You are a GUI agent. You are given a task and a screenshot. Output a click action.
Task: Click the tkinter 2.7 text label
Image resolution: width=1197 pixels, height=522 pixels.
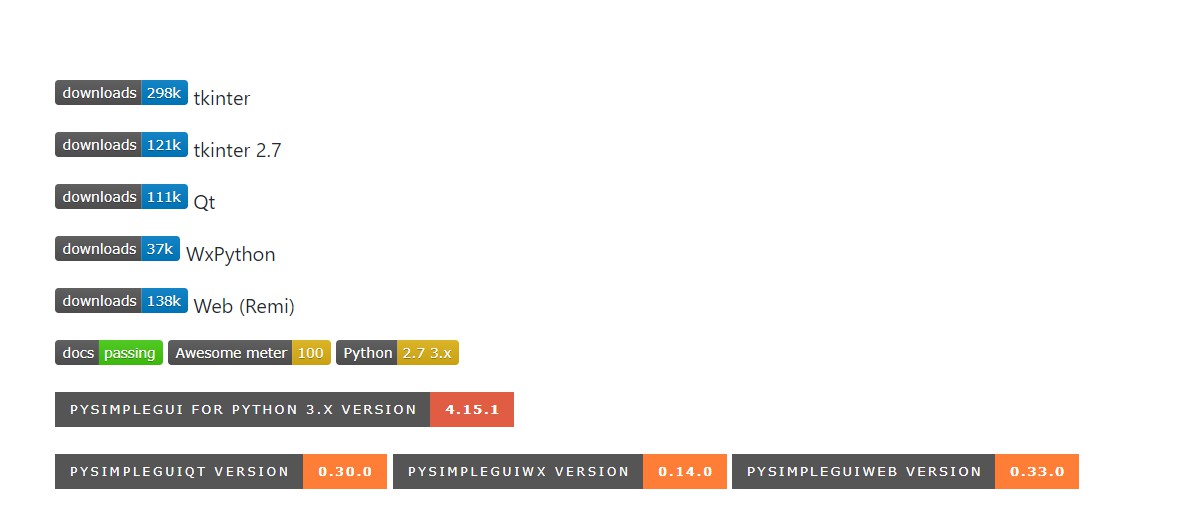237,151
